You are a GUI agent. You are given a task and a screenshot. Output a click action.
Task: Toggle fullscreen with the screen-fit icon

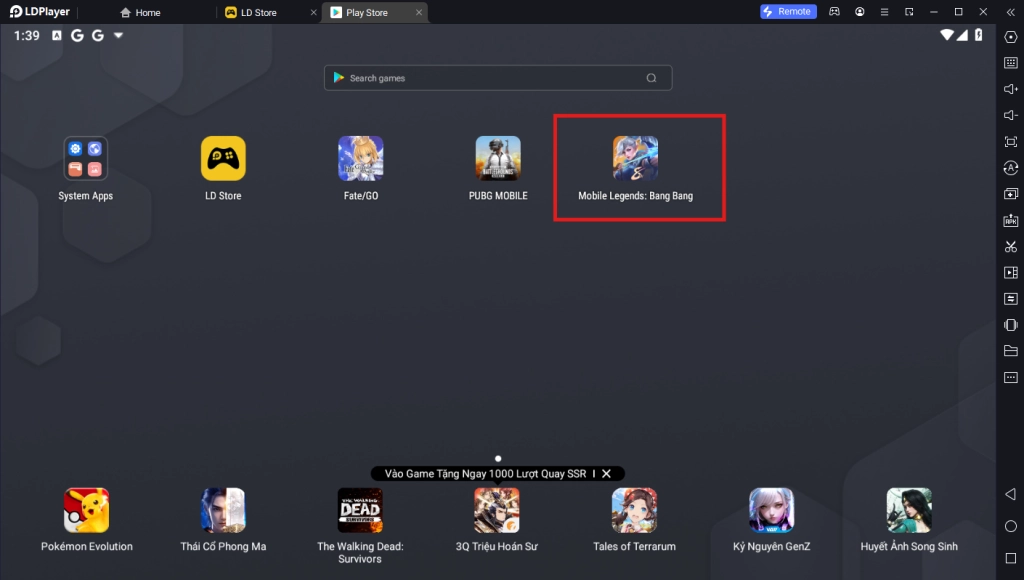1010,141
